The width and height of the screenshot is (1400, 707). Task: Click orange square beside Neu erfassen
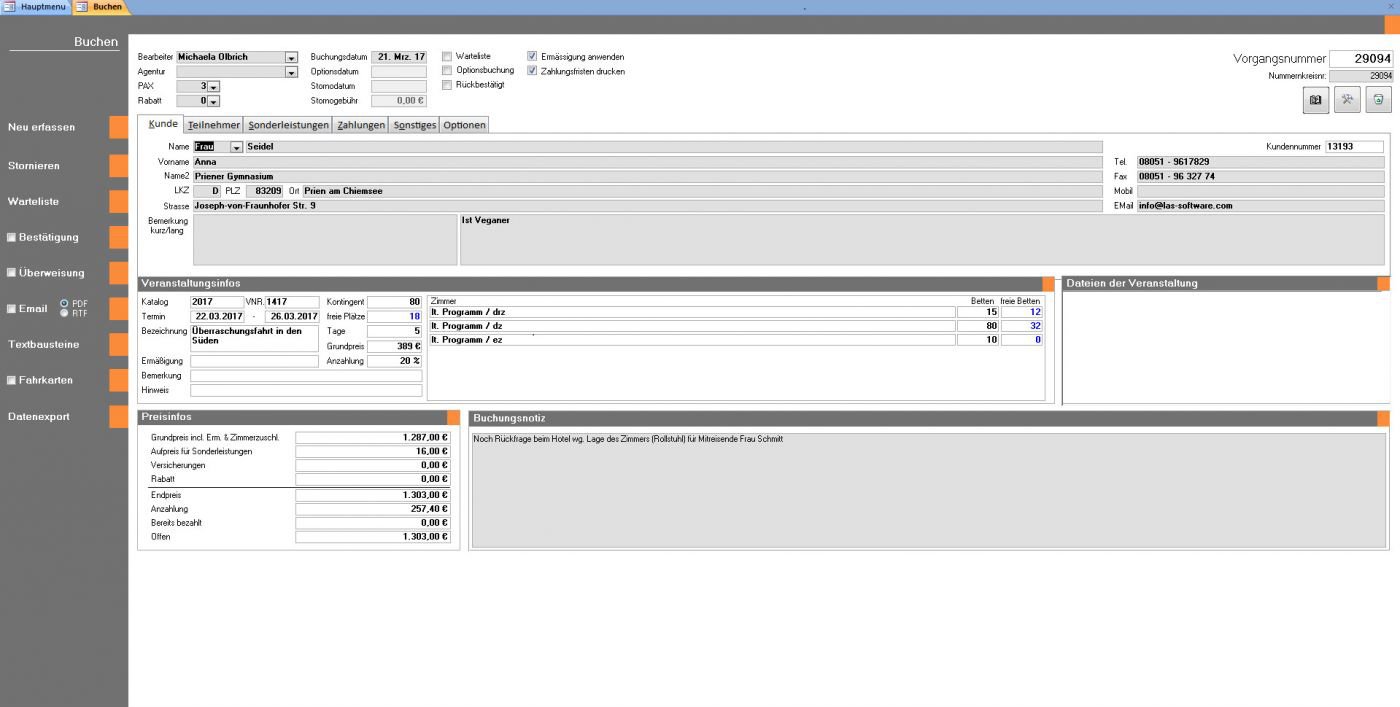point(119,127)
